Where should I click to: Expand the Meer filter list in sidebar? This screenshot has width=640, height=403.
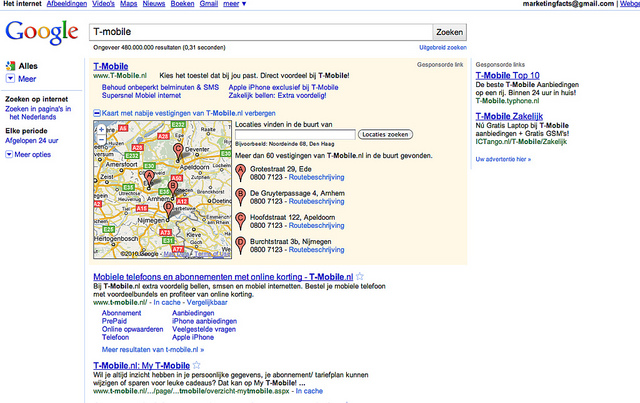pos(21,79)
